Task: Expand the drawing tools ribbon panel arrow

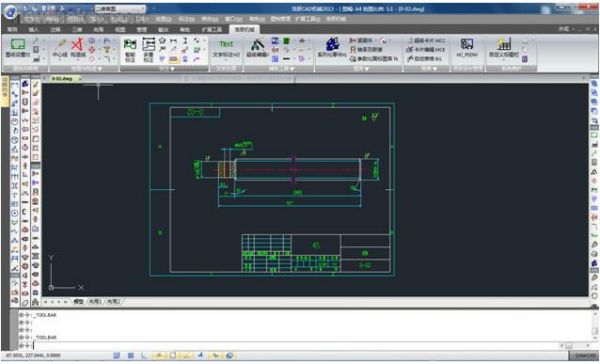Action: (x=100, y=69)
